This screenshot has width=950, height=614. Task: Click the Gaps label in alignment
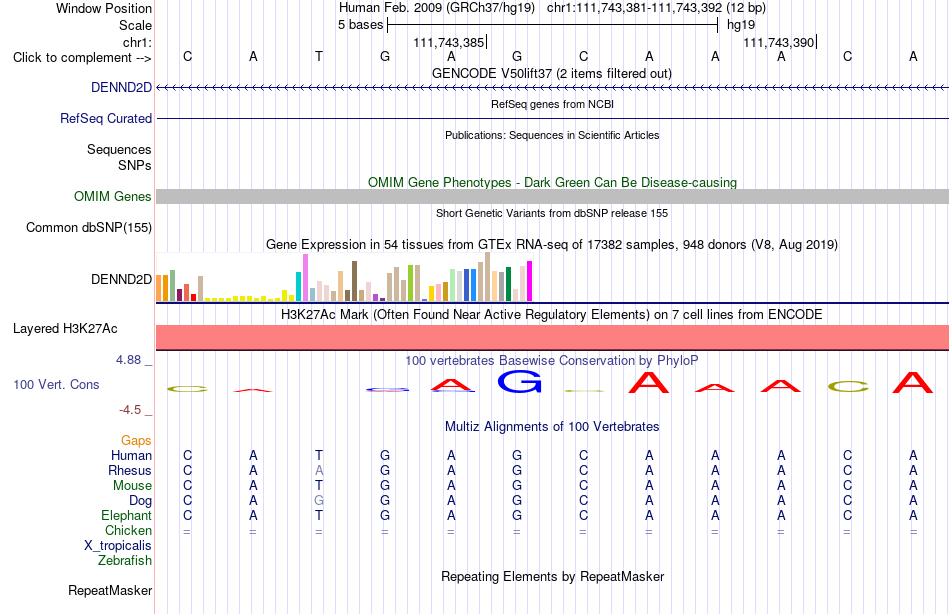click(136, 441)
